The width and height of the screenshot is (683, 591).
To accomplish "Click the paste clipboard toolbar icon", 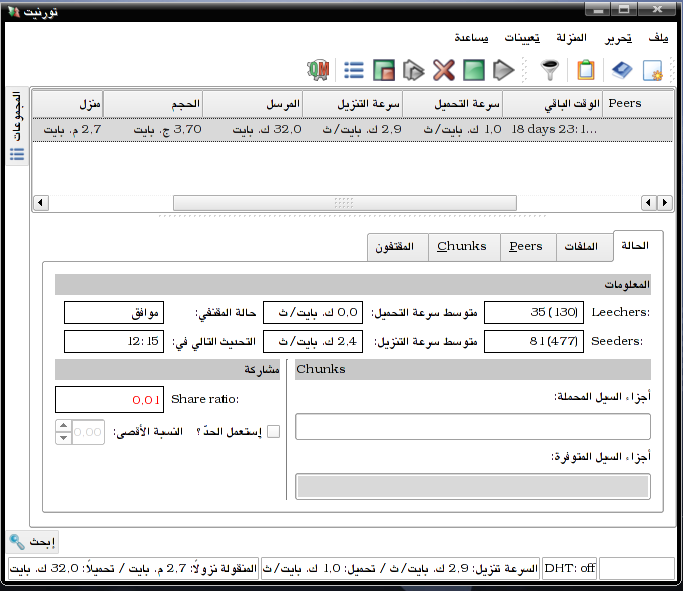I will pos(586,70).
